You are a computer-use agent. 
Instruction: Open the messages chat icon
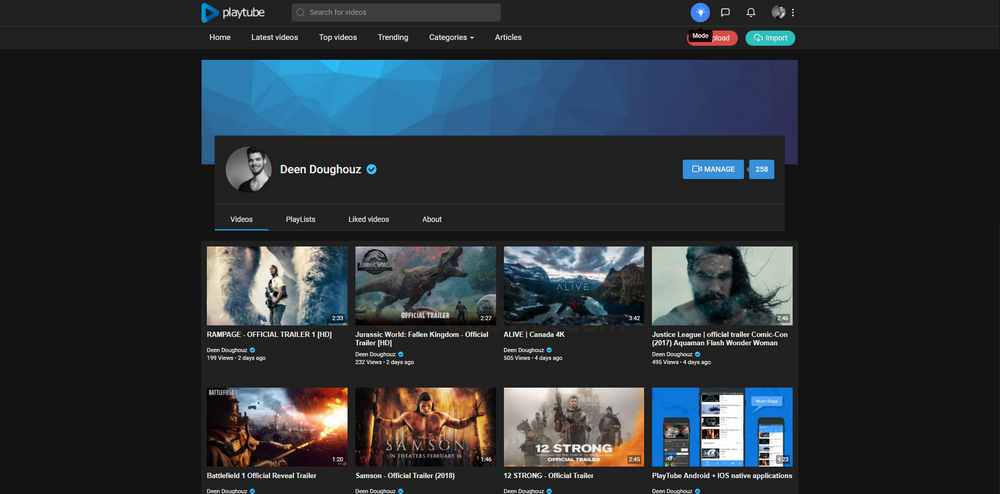click(x=725, y=12)
